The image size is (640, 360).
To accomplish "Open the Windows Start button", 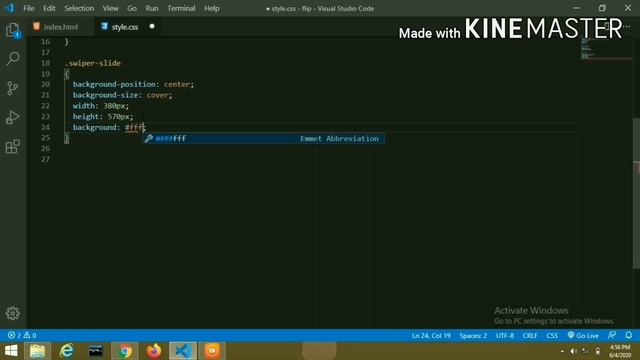I will pyautogui.click(x=11, y=351).
